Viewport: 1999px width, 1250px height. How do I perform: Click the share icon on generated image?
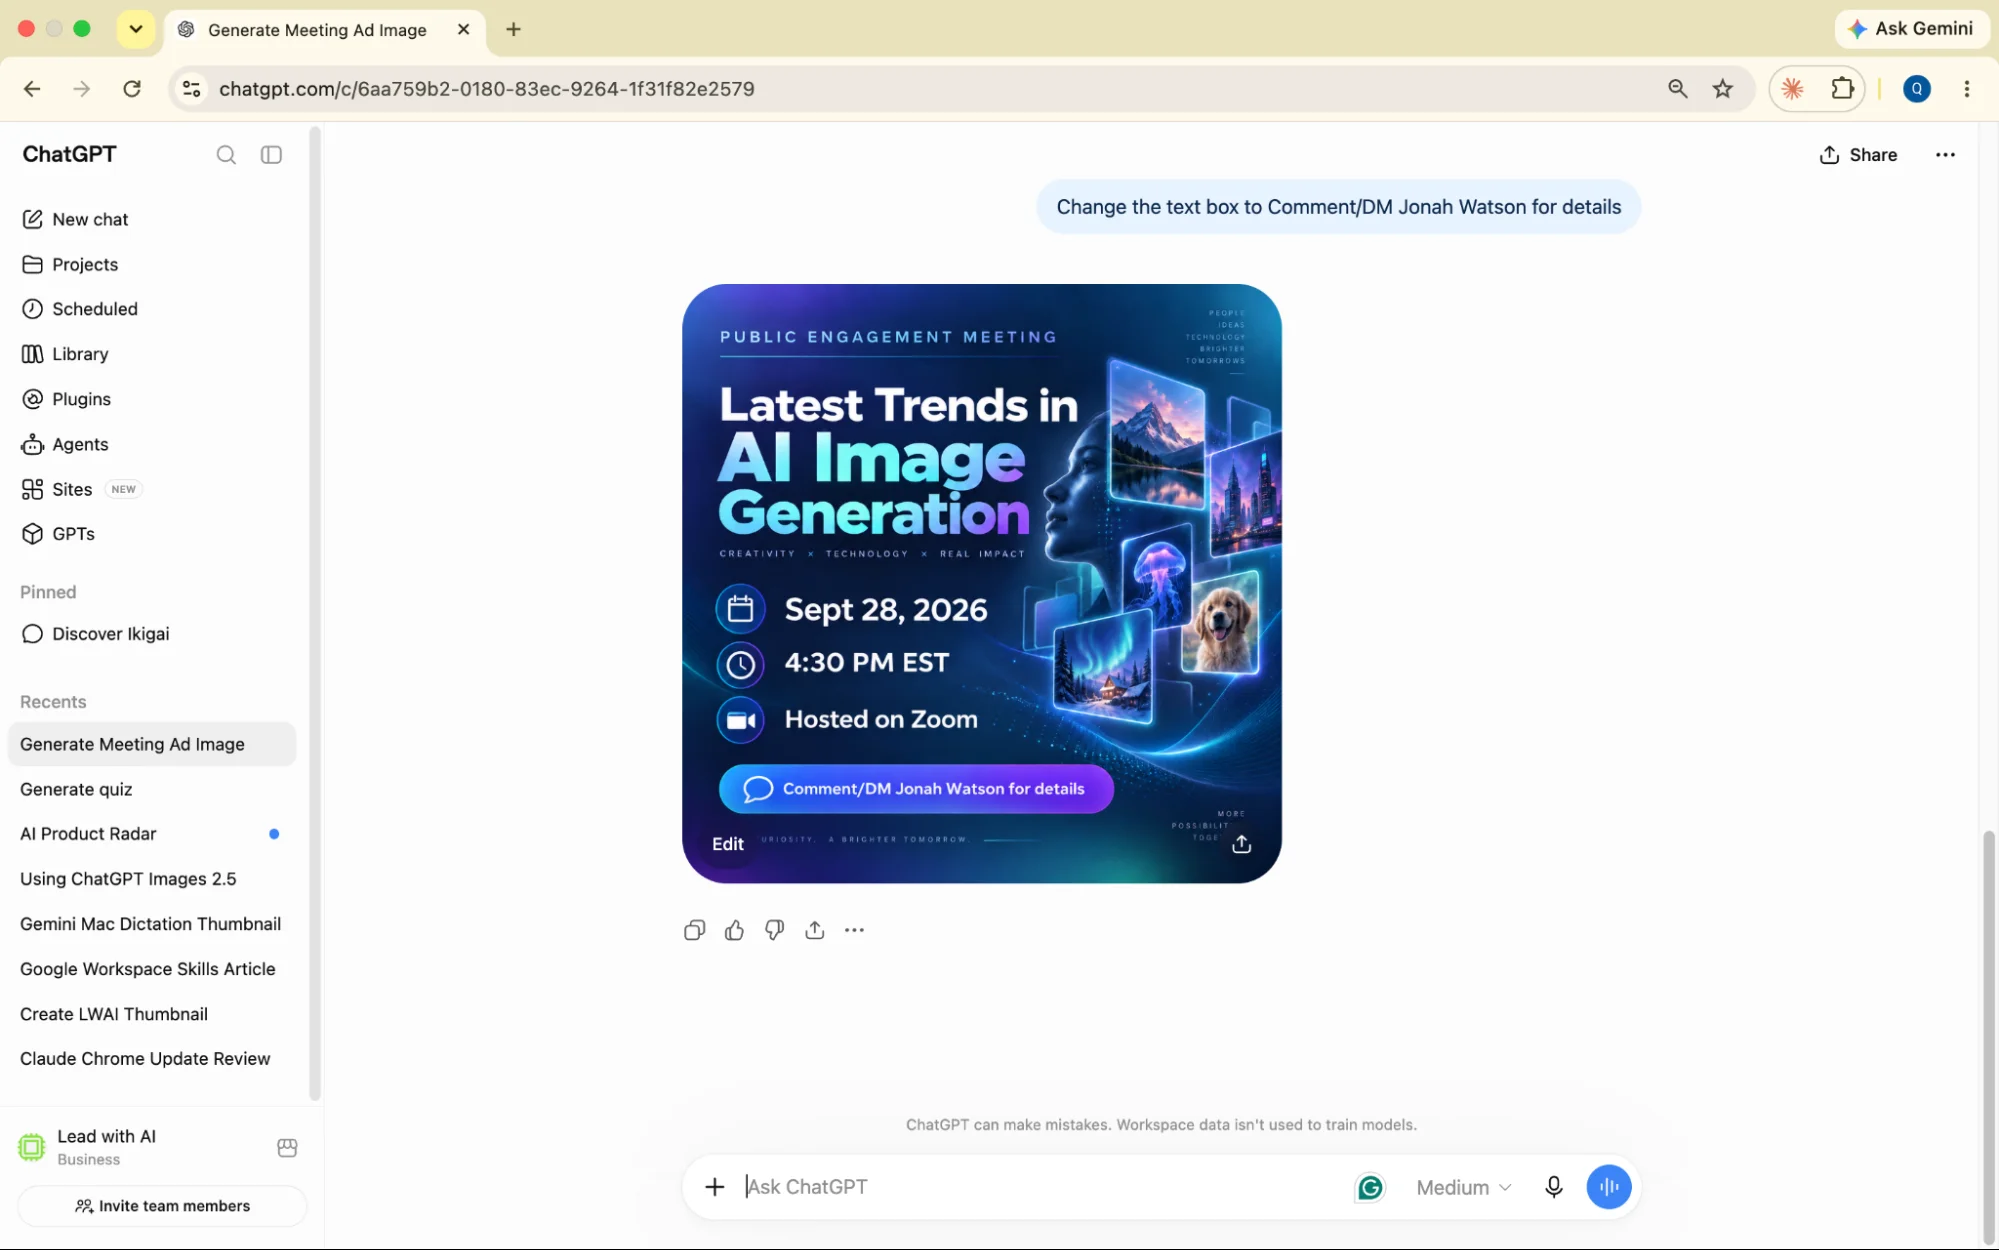1241,844
